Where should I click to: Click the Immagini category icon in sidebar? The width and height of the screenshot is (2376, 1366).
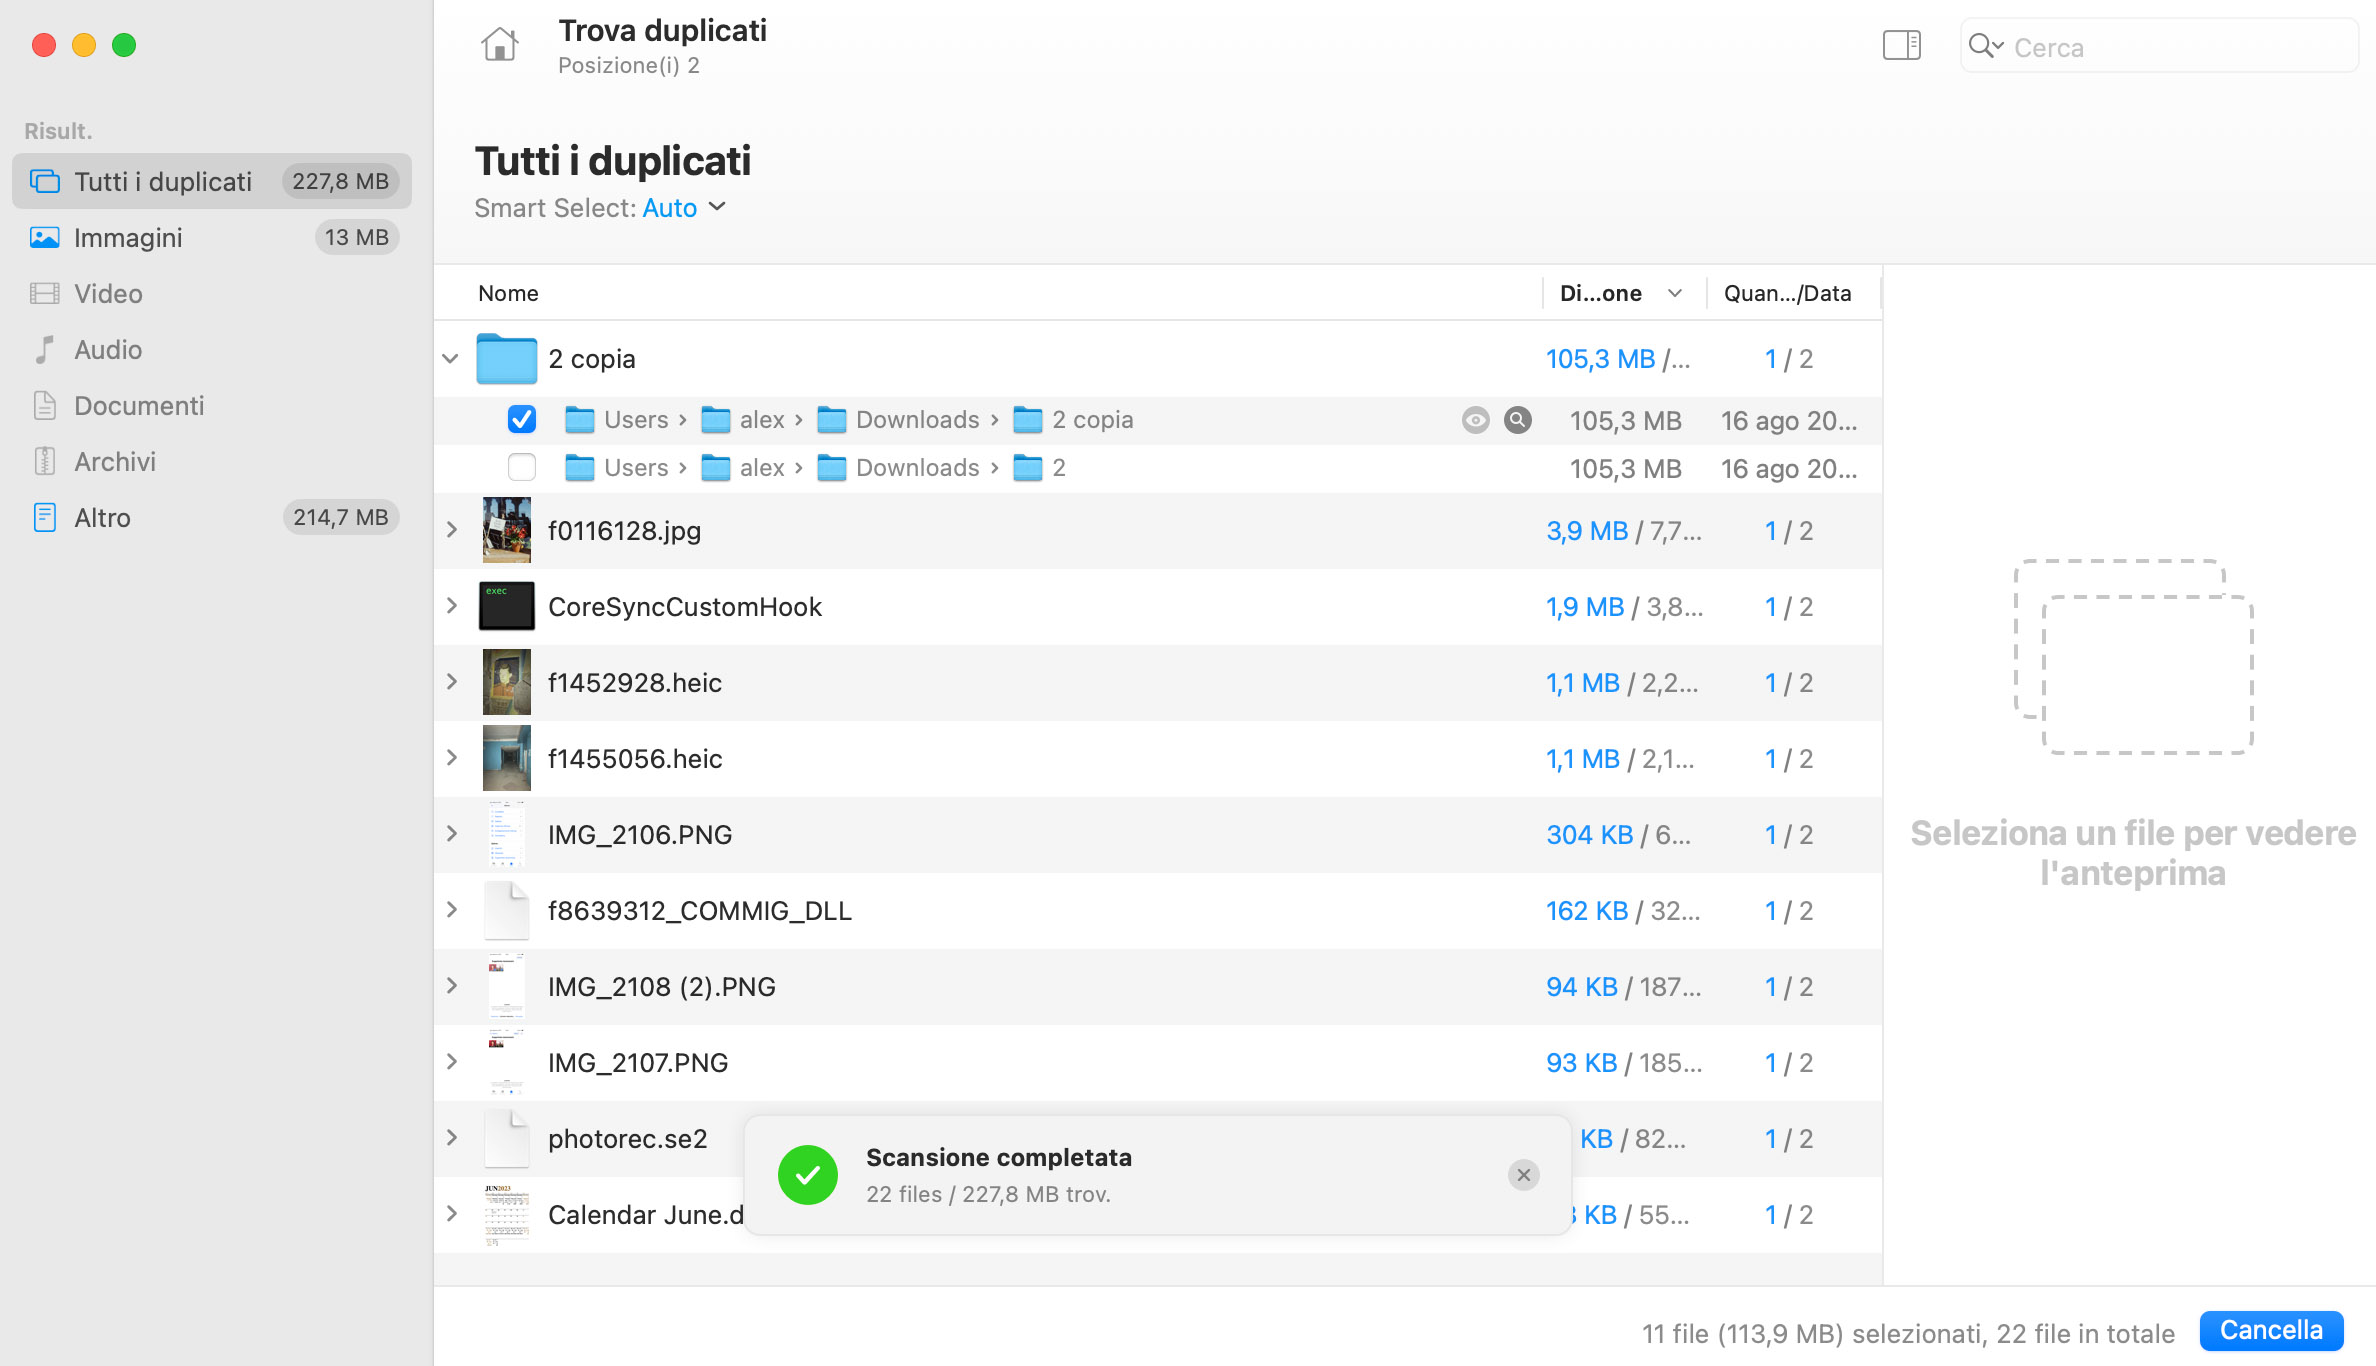pos(42,237)
